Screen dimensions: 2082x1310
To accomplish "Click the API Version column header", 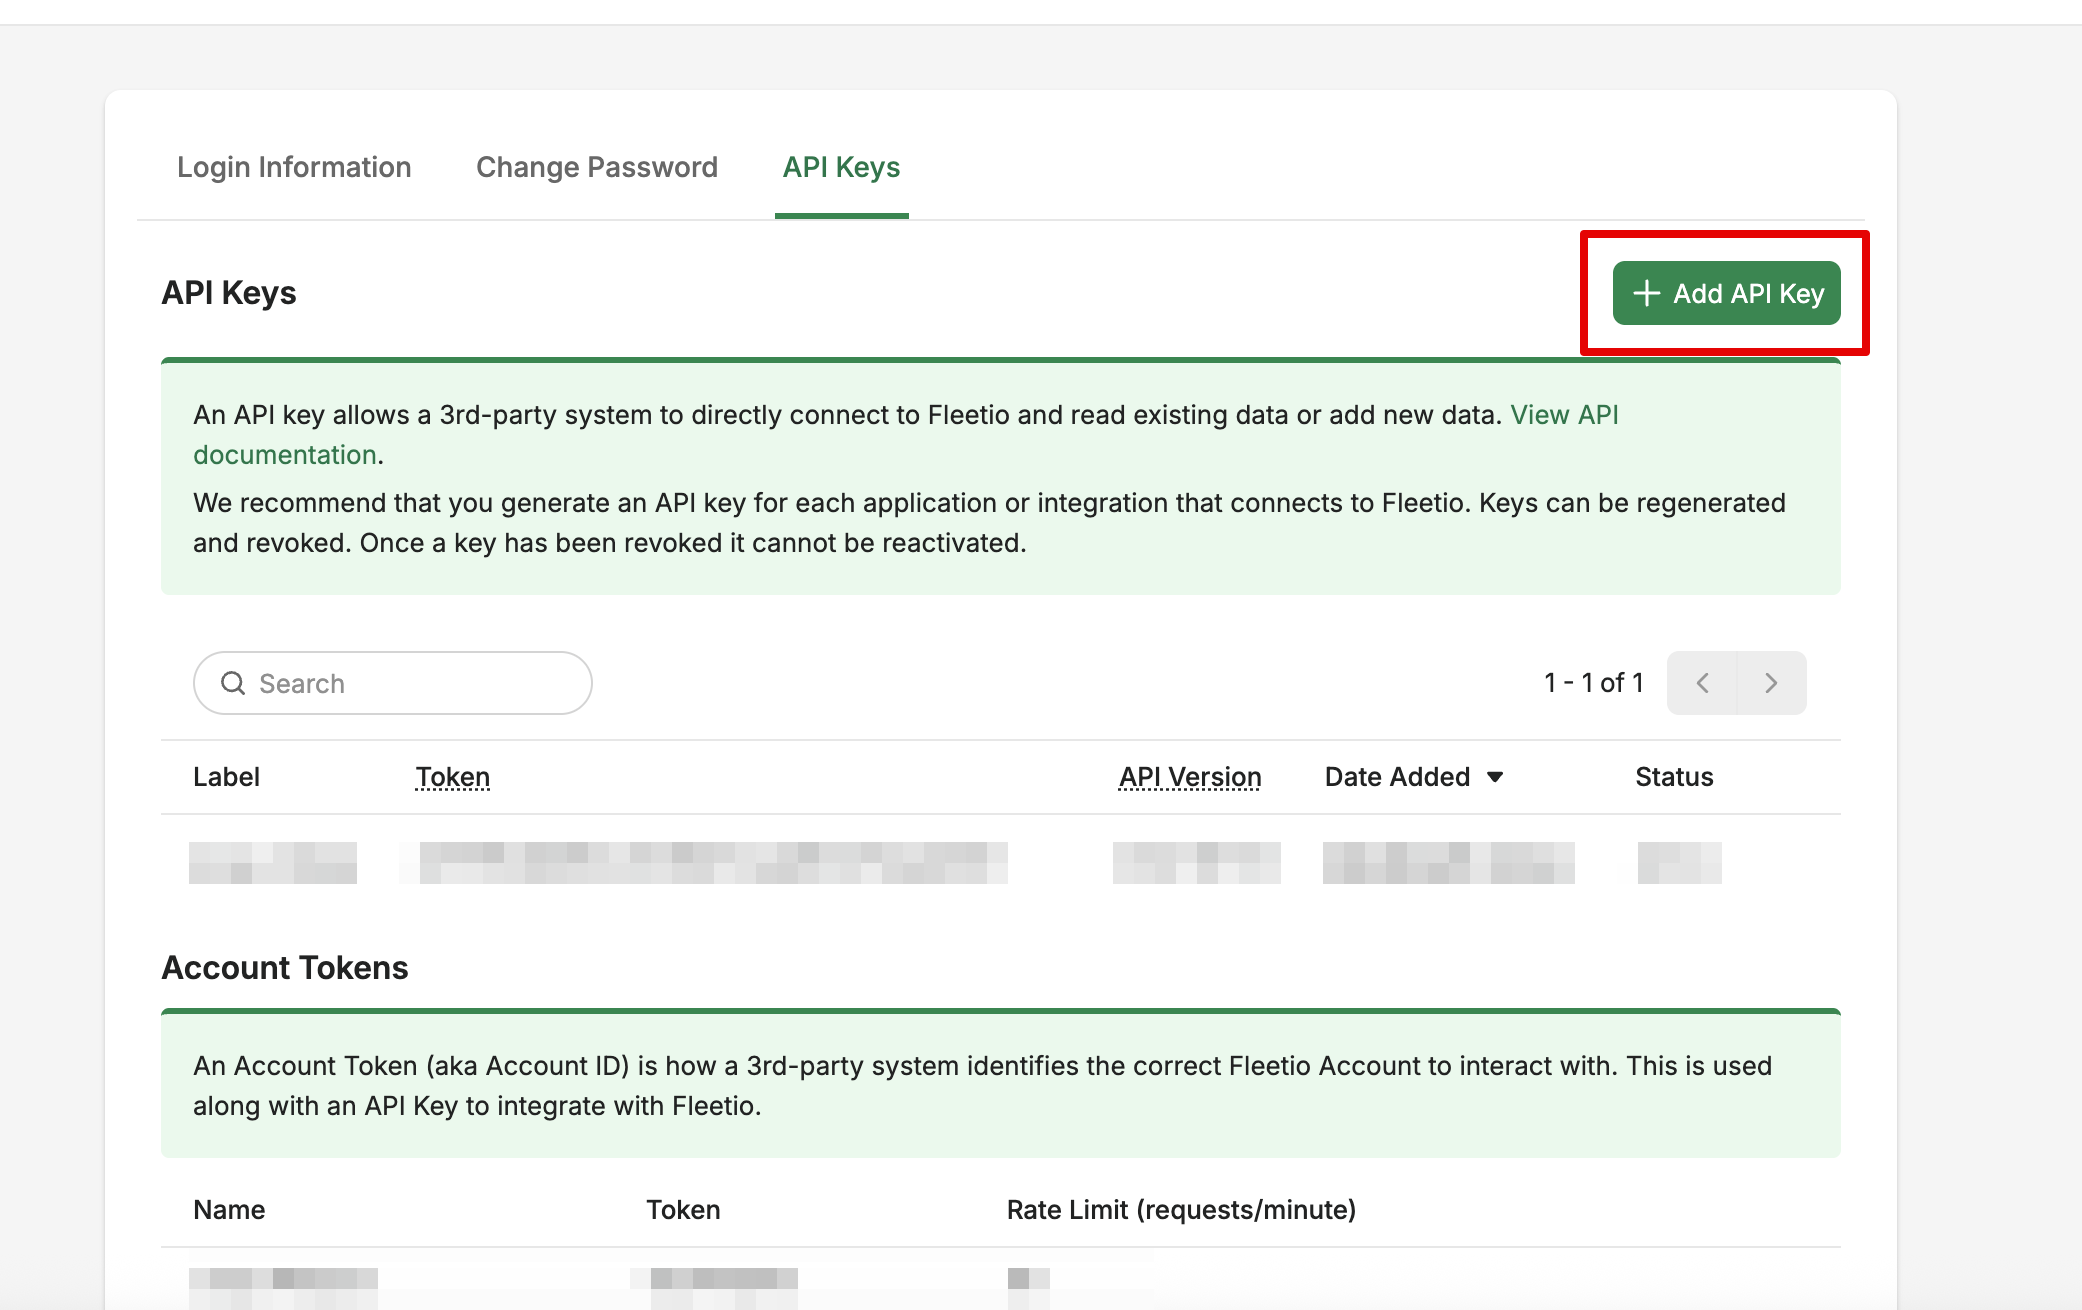I will tap(1190, 777).
